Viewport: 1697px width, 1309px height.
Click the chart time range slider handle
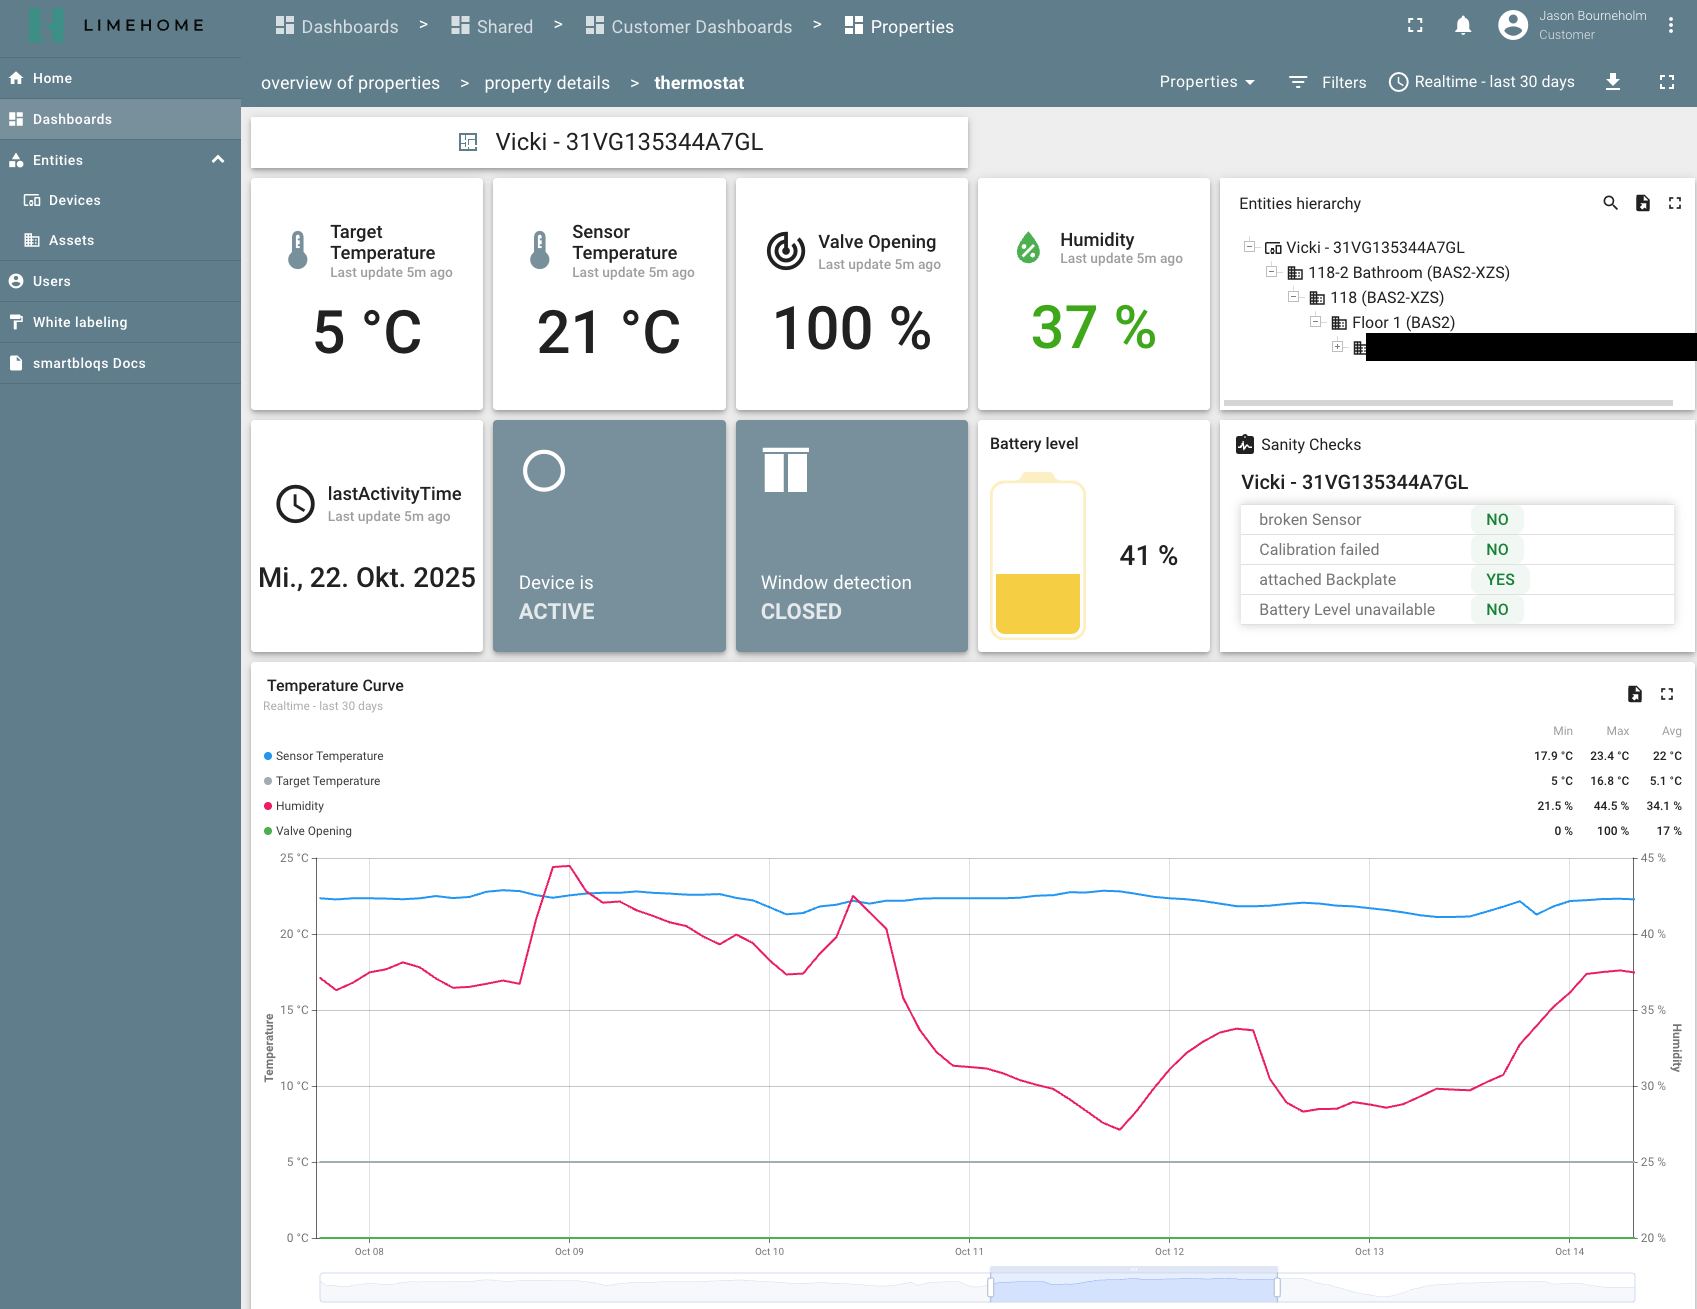pos(990,1287)
